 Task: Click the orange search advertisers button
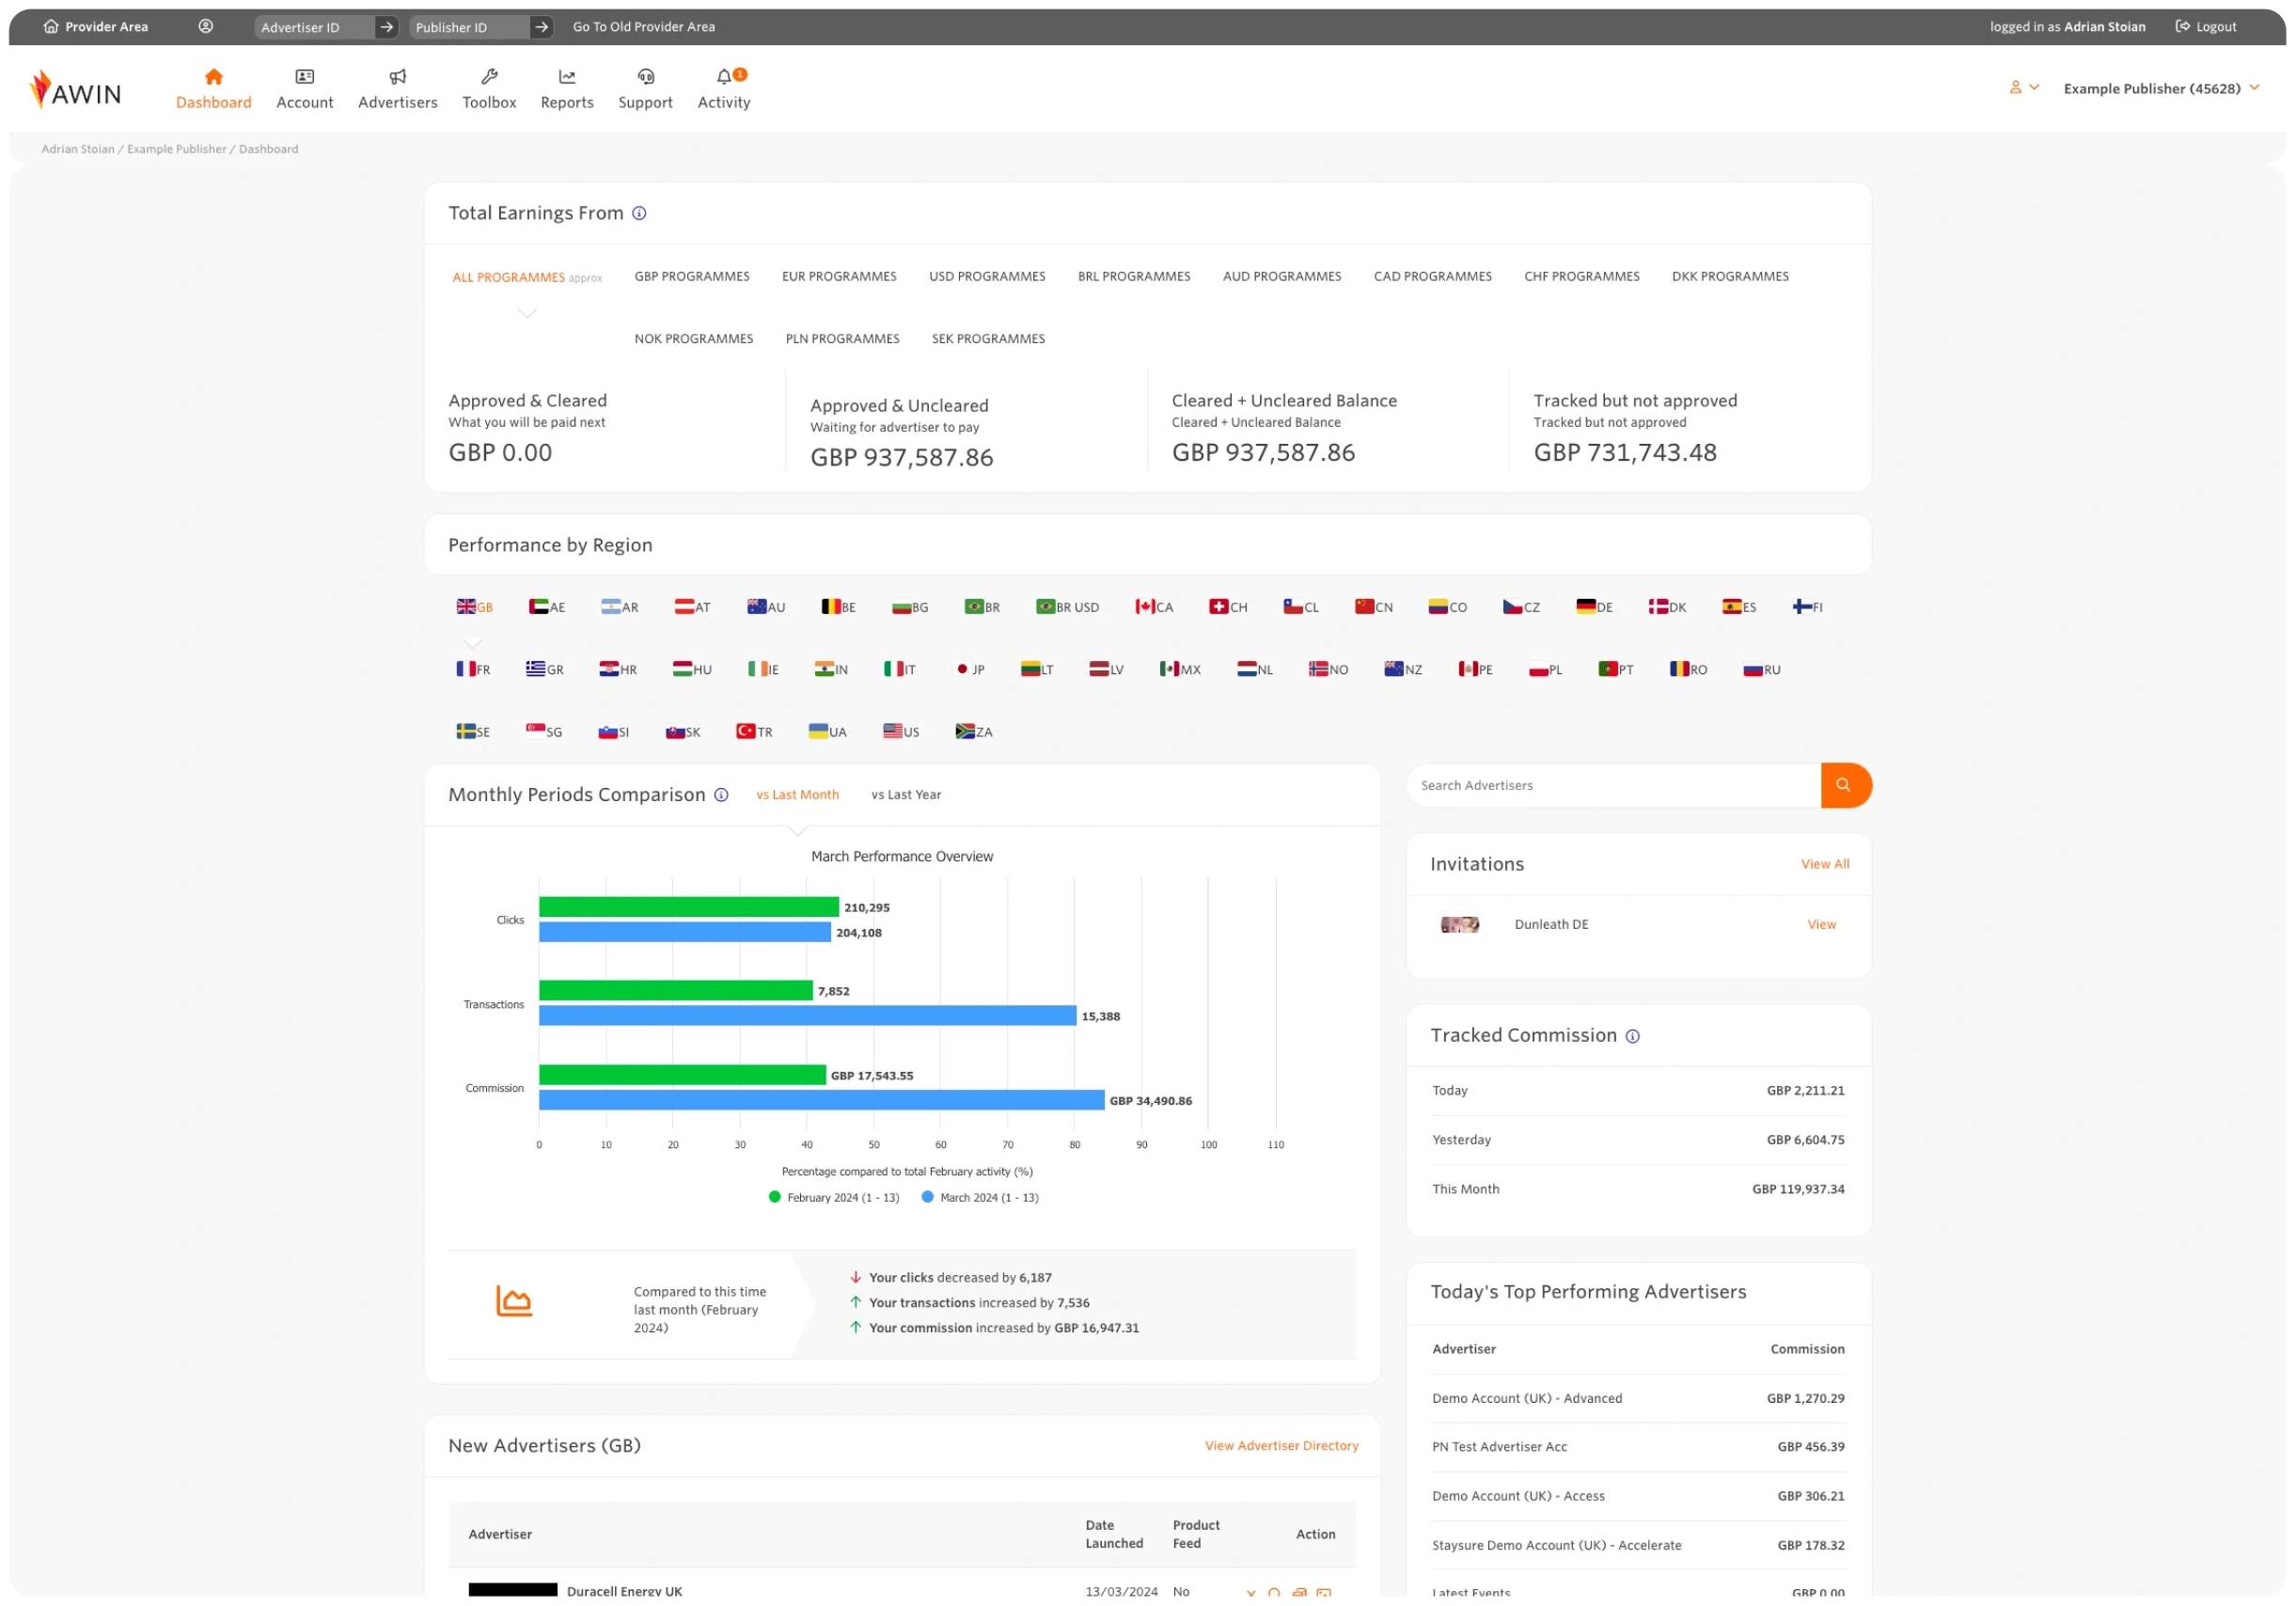pos(1844,785)
